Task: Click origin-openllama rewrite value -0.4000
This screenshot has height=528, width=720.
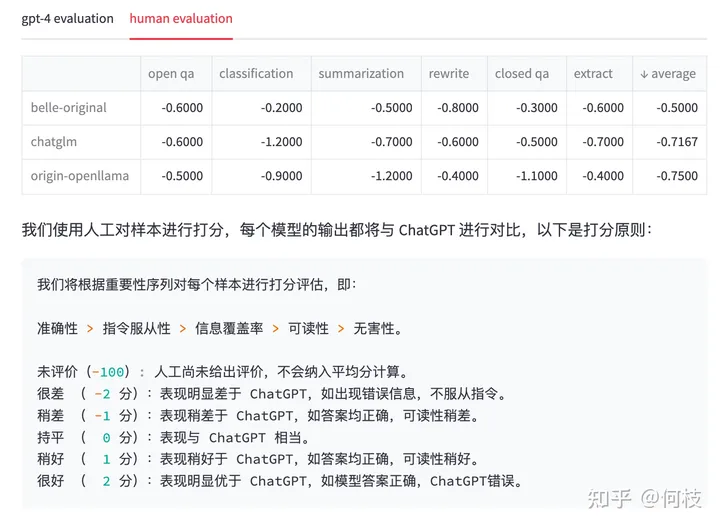Action: tap(458, 176)
